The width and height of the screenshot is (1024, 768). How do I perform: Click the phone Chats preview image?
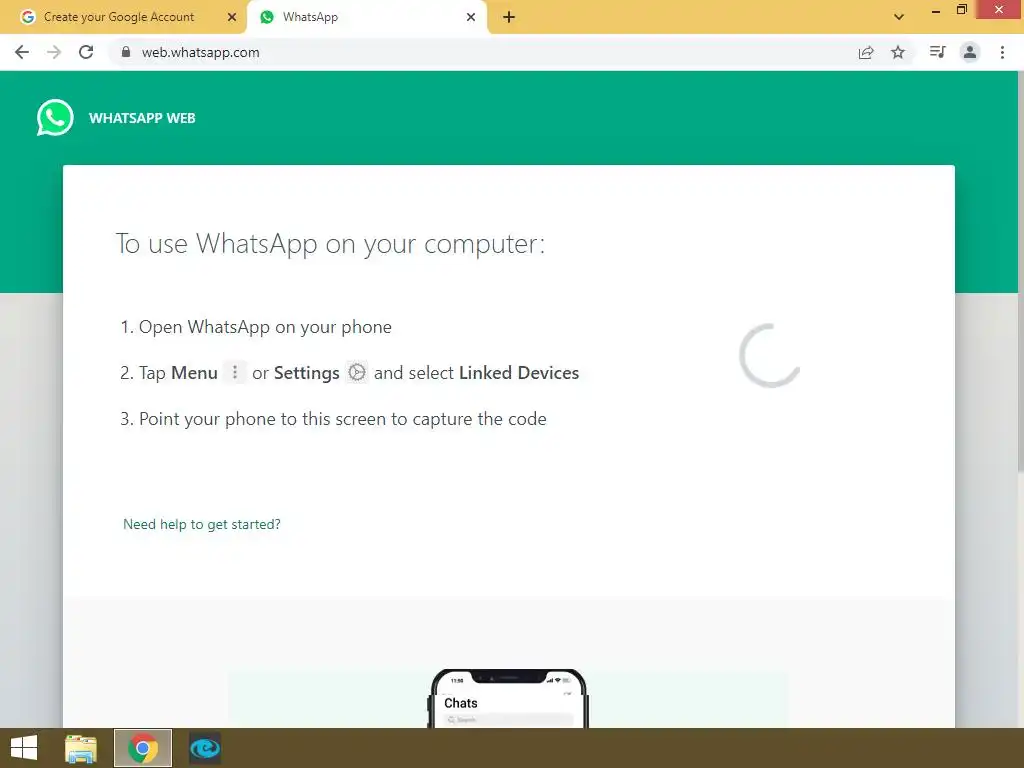509,697
